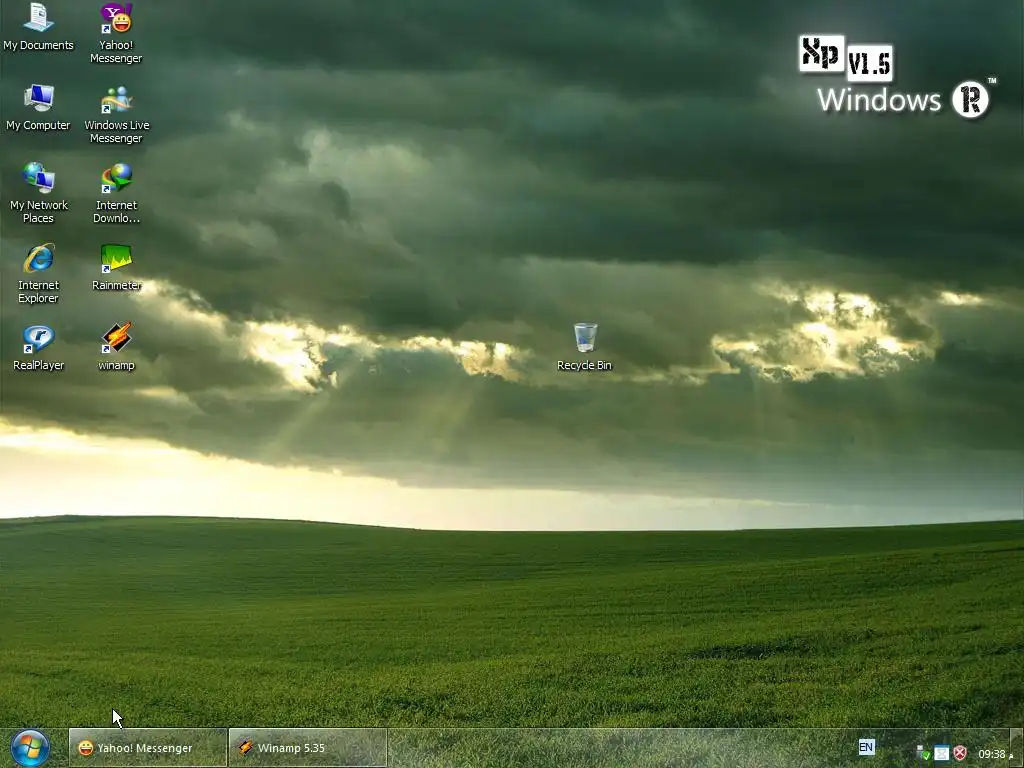The height and width of the screenshot is (768, 1024).
Task: Click the 09:38 system clock
Action: tap(991, 754)
